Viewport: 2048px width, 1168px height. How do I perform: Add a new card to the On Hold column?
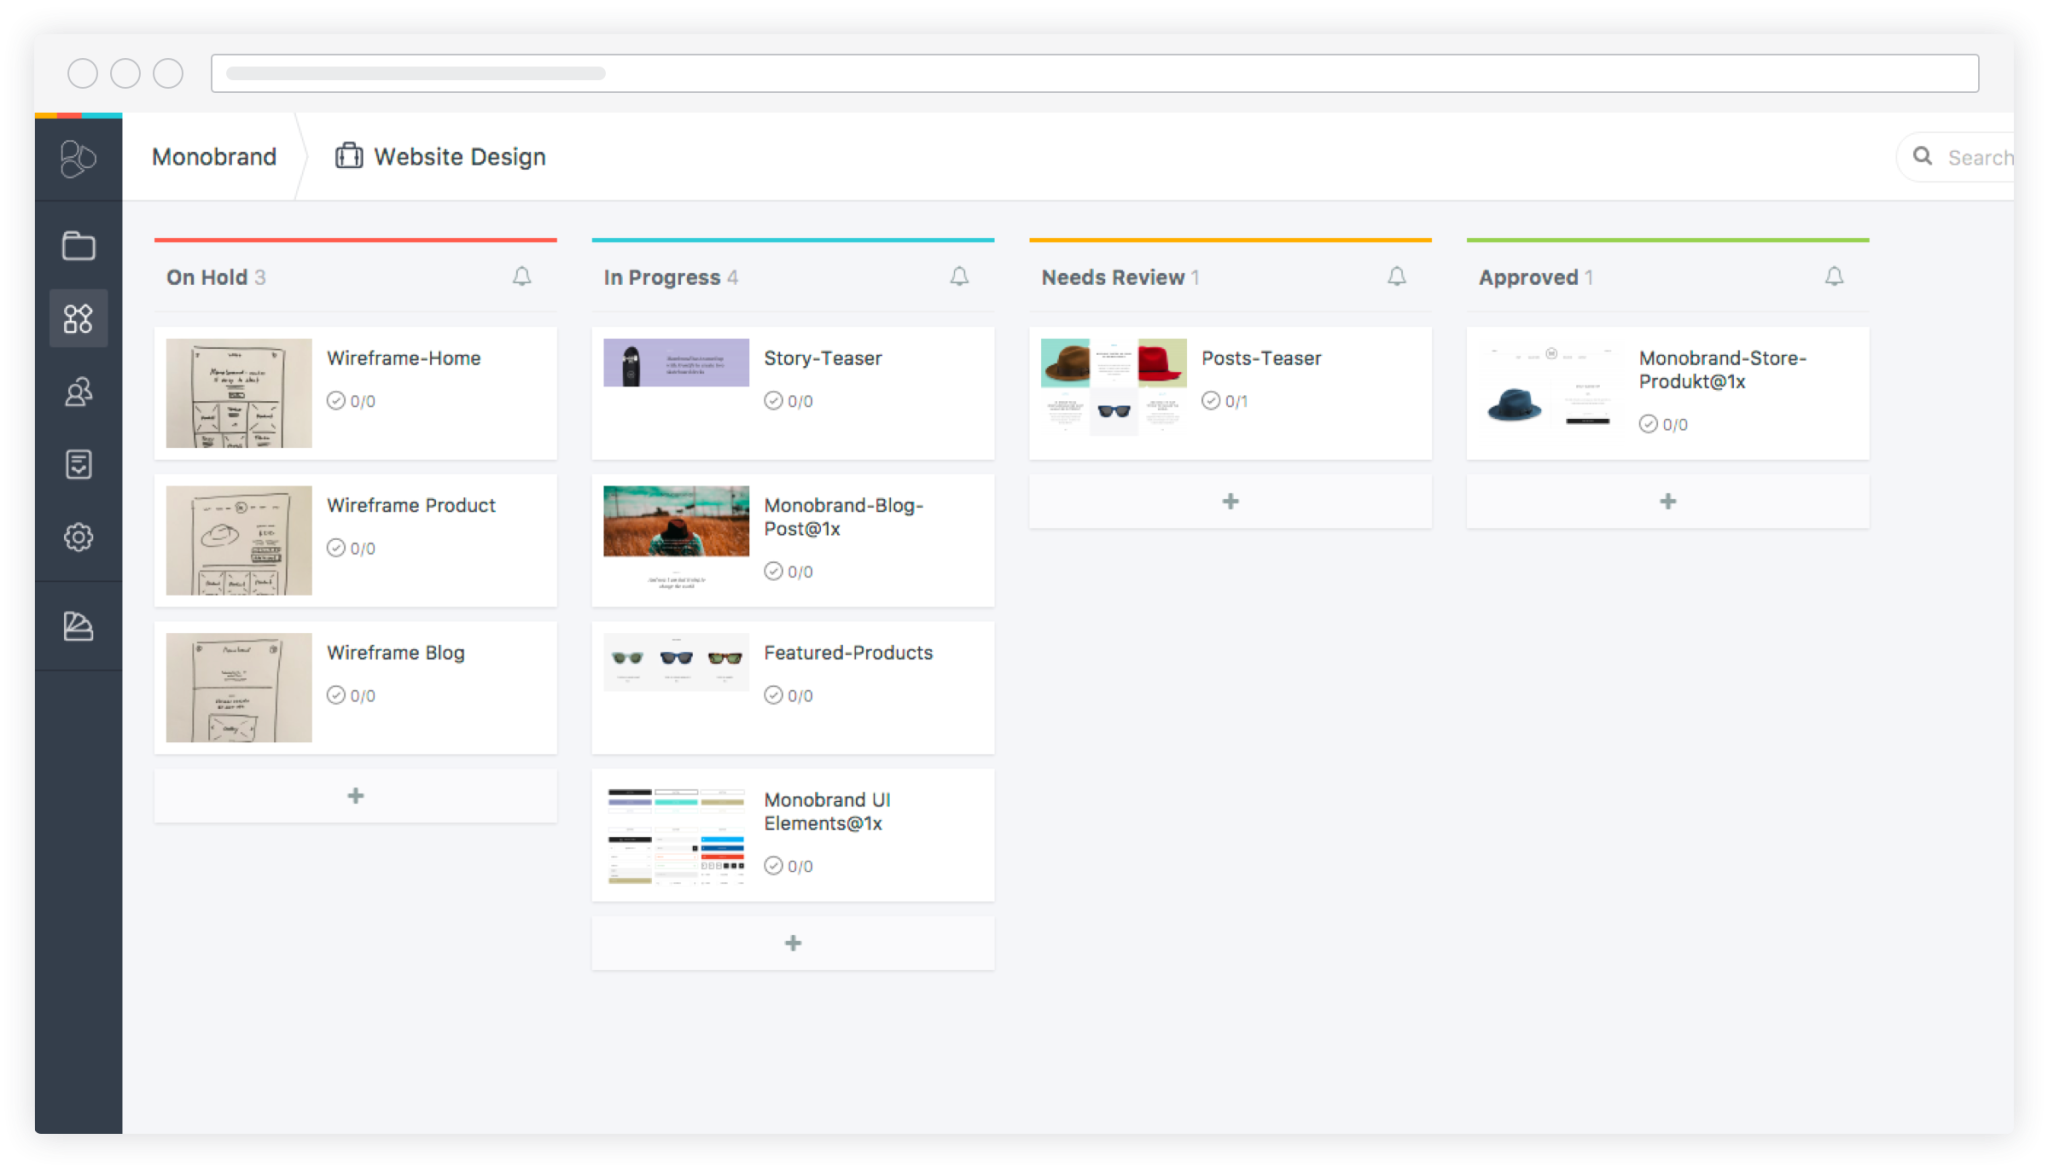[x=355, y=795]
